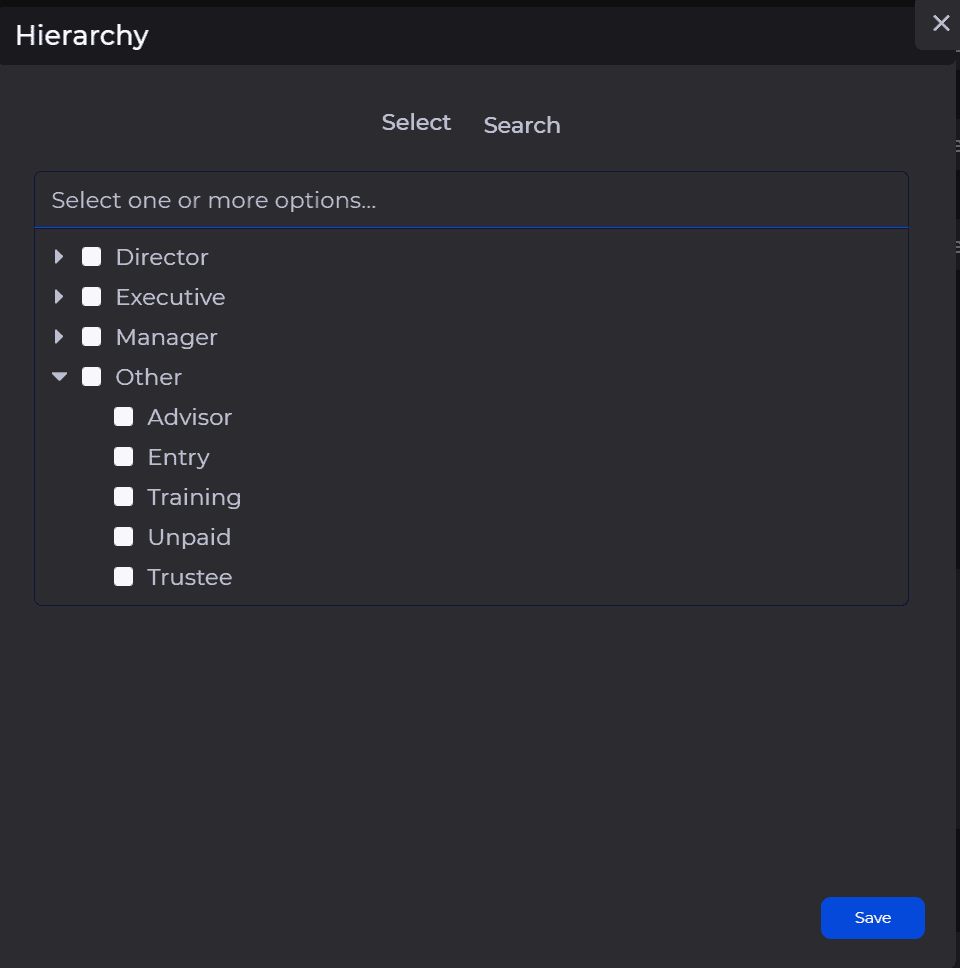Expand the Director tree node arrow
Viewport: 960px width, 968px height.
[x=59, y=257]
